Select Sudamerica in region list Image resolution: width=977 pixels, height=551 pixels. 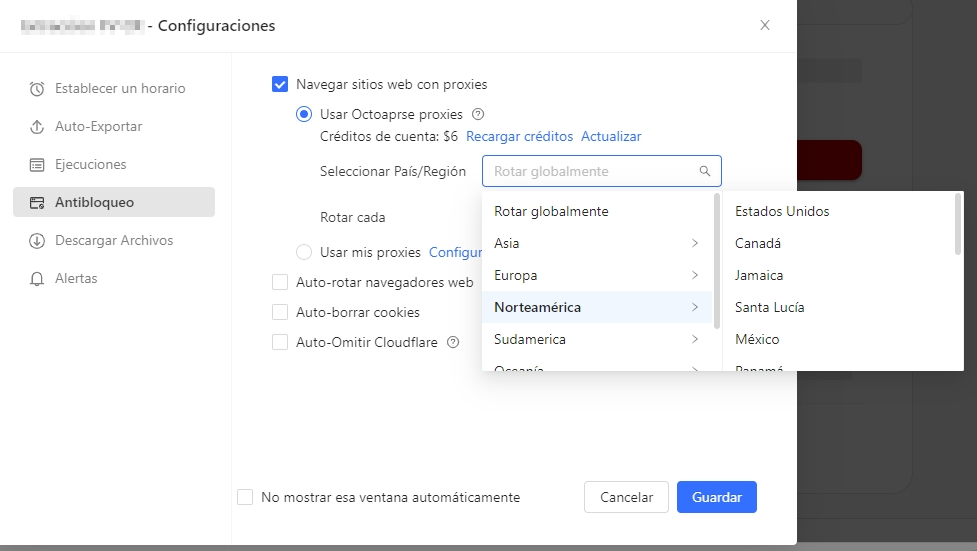tap(597, 339)
